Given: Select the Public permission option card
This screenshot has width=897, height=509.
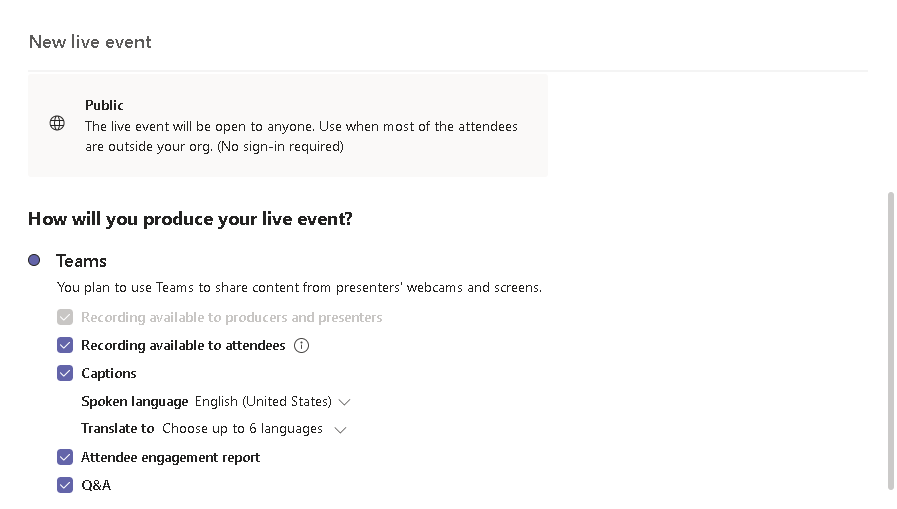Looking at the screenshot, I should (x=288, y=126).
